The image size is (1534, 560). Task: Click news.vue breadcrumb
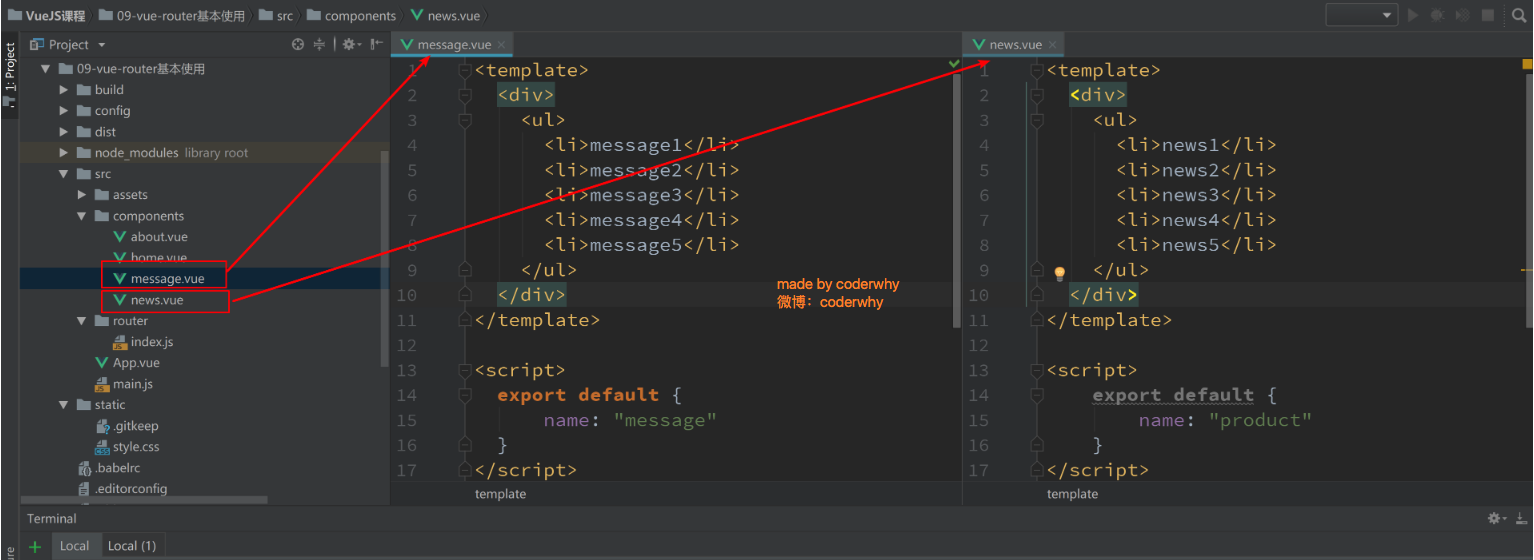click(445, 15)
